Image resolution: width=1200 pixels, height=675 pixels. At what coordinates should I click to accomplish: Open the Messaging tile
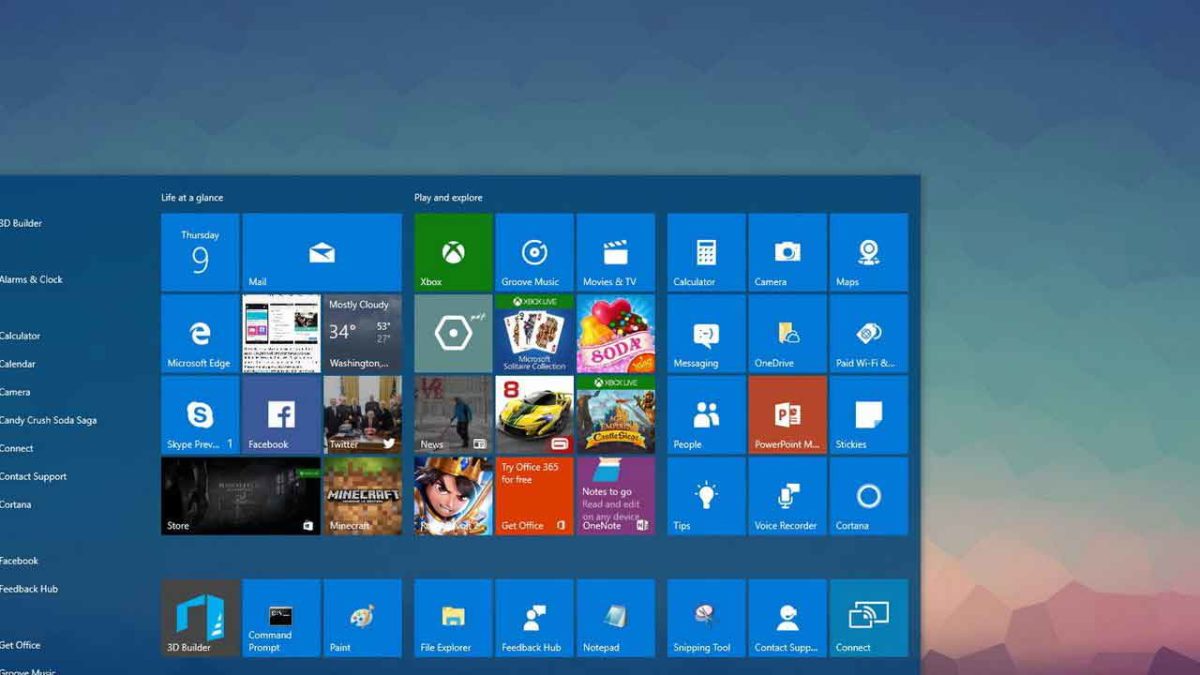click(706, 333)
